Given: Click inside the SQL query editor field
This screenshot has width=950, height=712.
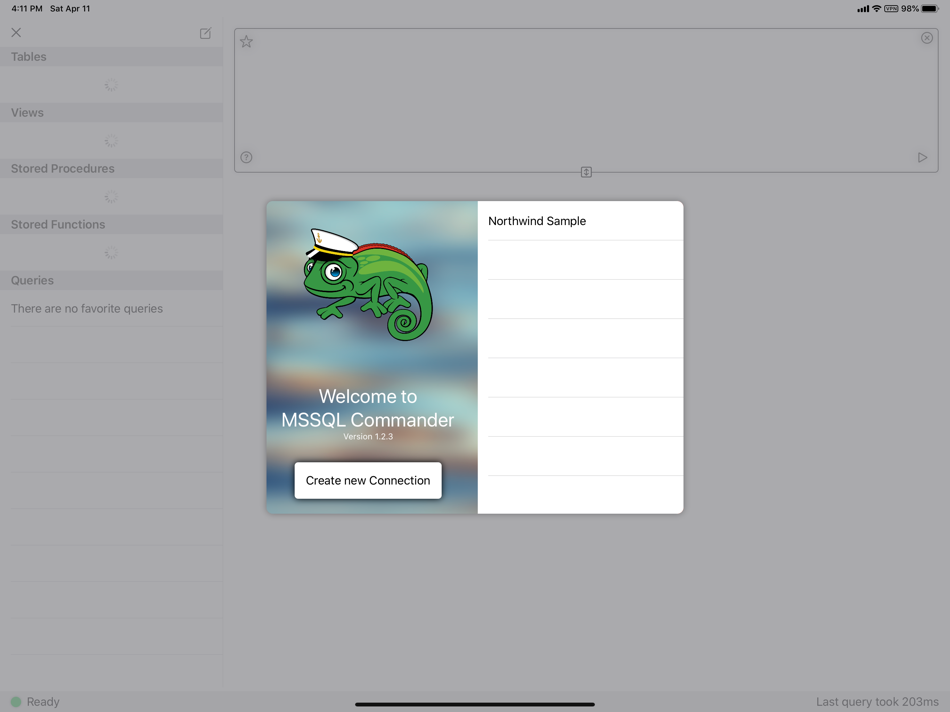Looking at the screenshot, I should coord(586,100).
